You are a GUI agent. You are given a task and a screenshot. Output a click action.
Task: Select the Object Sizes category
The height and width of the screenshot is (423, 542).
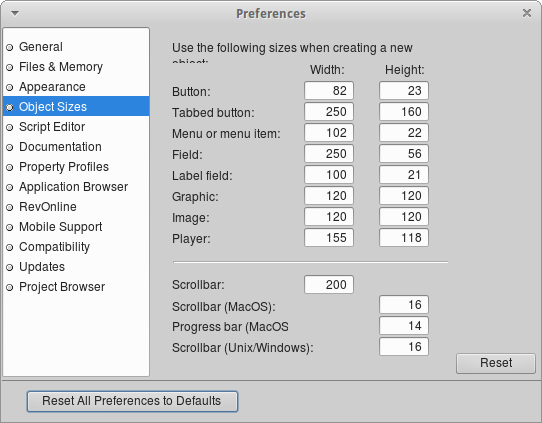coord(76,106)
